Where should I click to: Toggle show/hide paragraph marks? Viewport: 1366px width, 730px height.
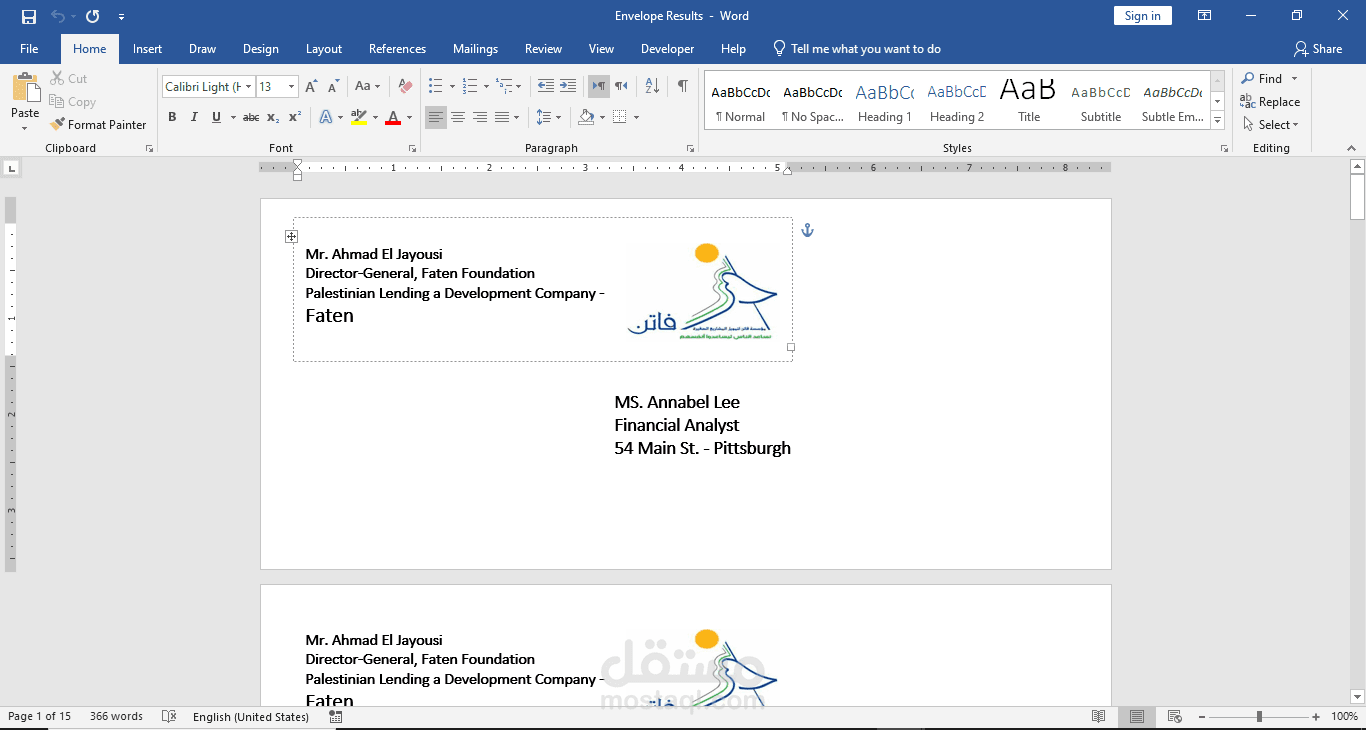pyautogui.click(x=682, y=86)
